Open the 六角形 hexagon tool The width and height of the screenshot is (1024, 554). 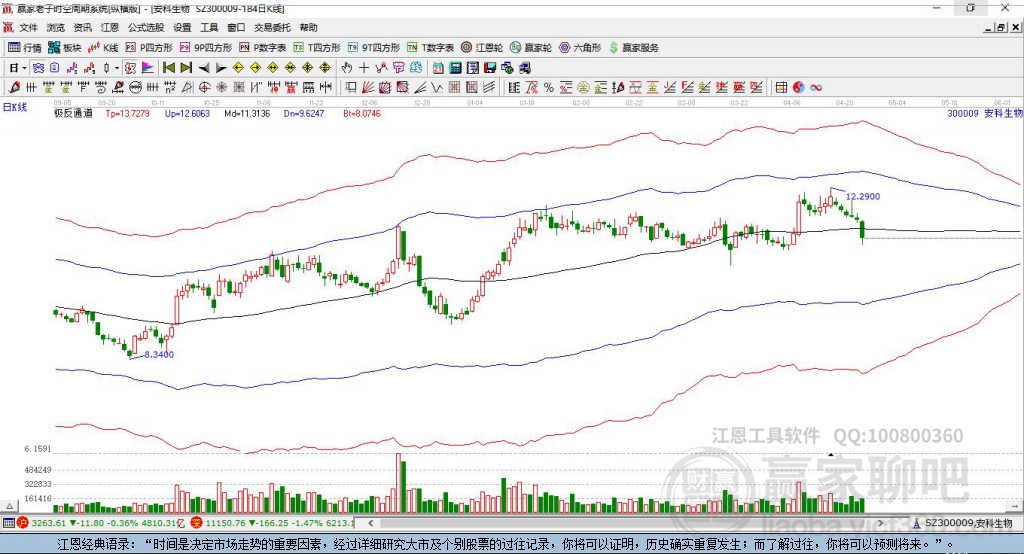pyautogui.click(x=580, y=48)
